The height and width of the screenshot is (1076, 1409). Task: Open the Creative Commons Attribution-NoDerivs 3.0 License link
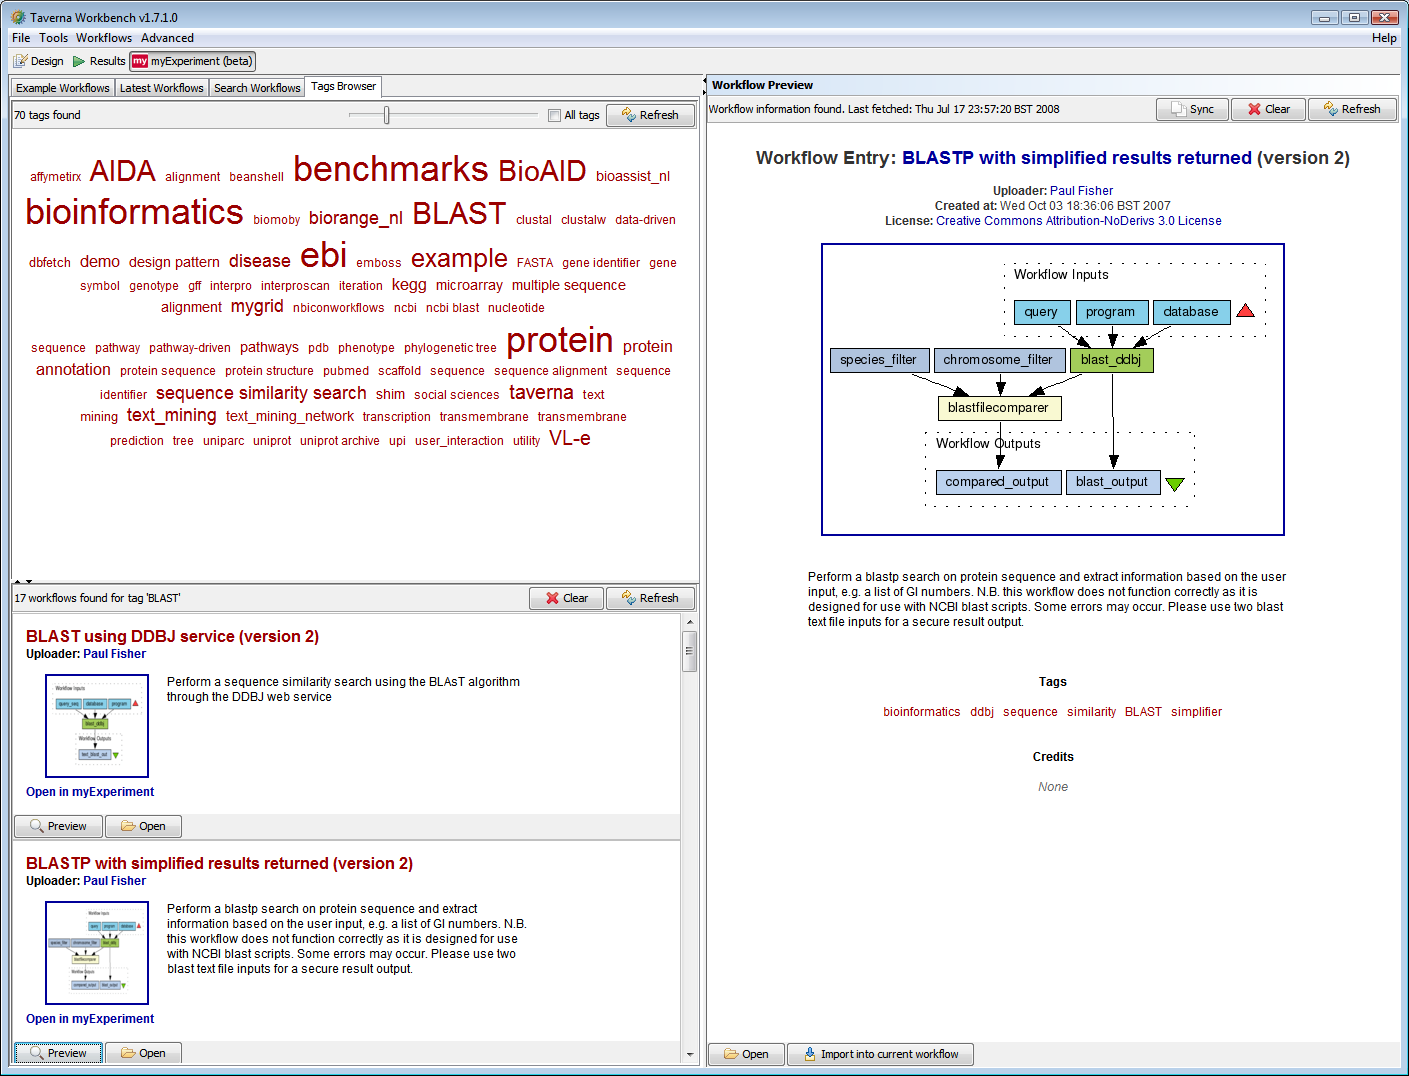[1078, 221]
